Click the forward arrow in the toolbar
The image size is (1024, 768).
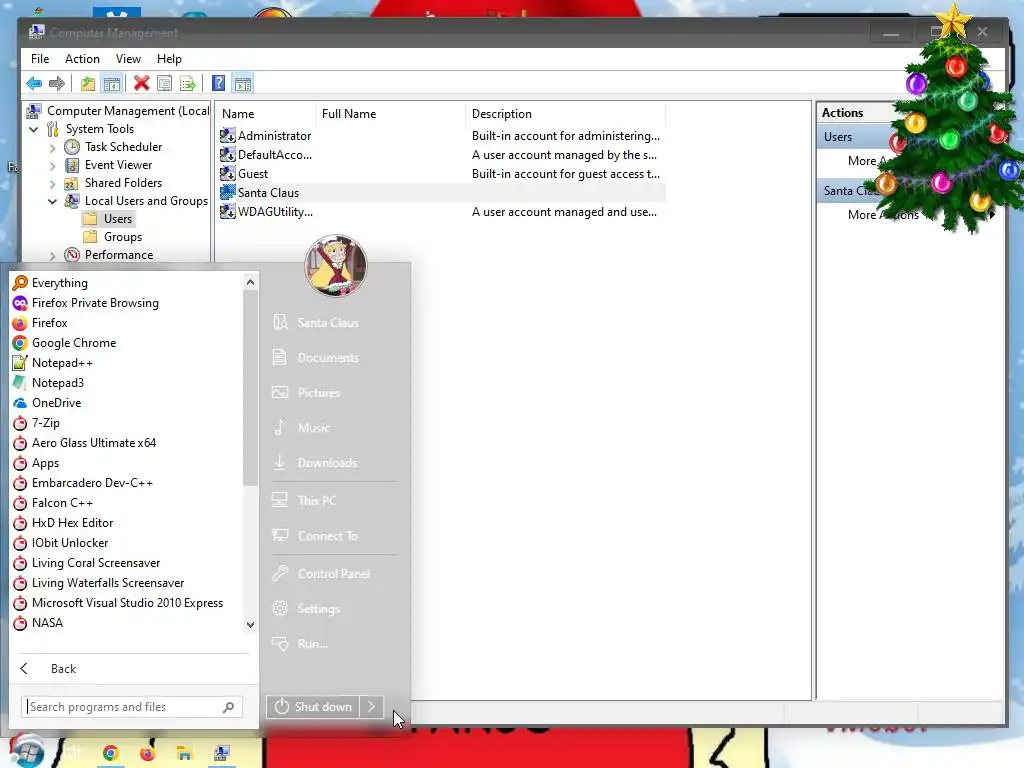[x=57, y=84]
